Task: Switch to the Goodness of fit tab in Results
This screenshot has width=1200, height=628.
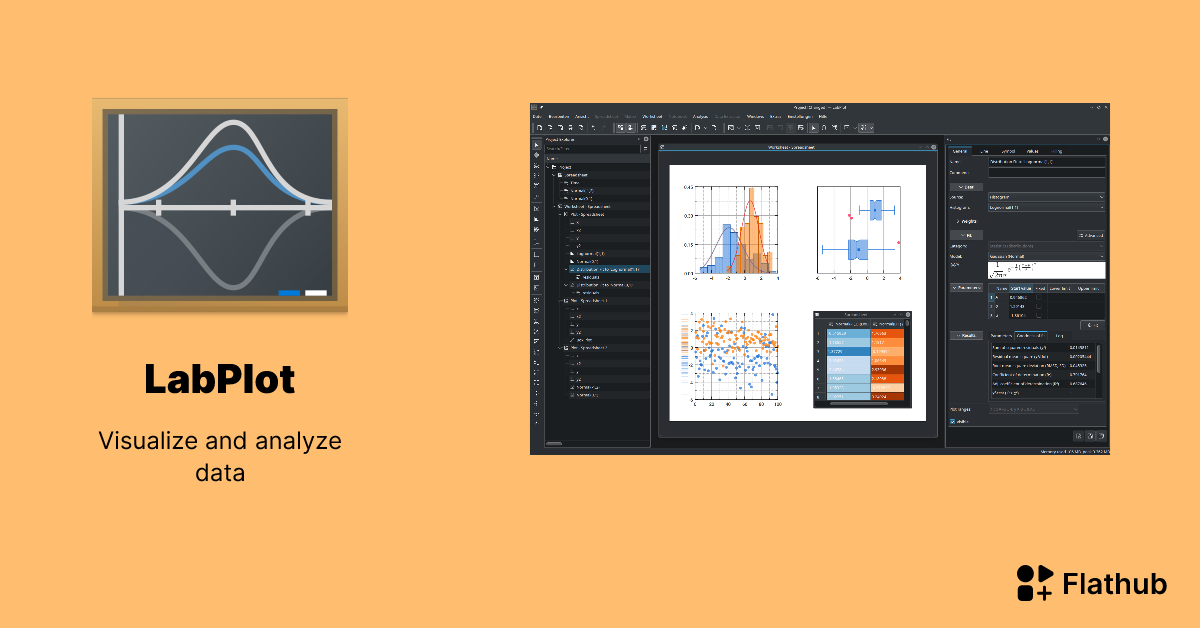Action: (1031, 333)
